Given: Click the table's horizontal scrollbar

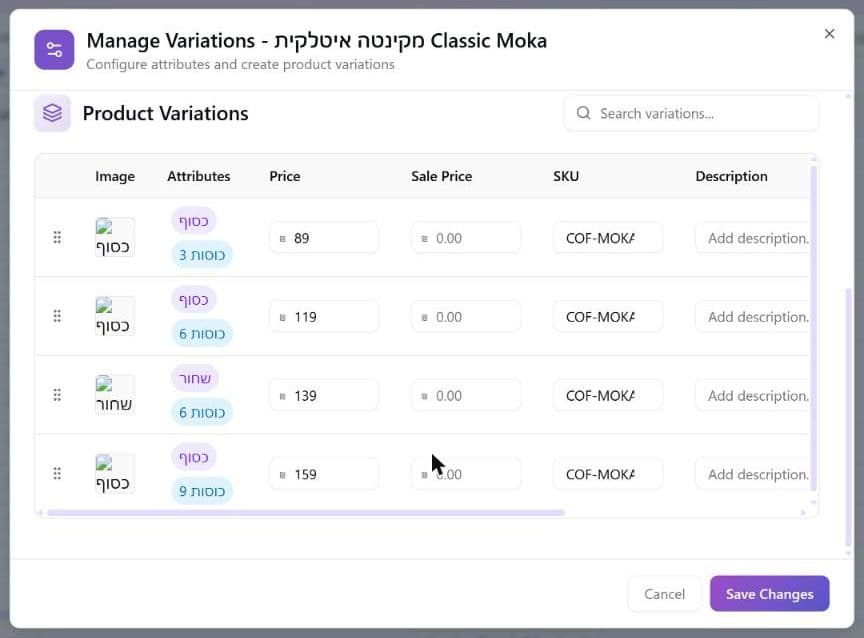Looking at the screenshot, I should pos(306,512).
